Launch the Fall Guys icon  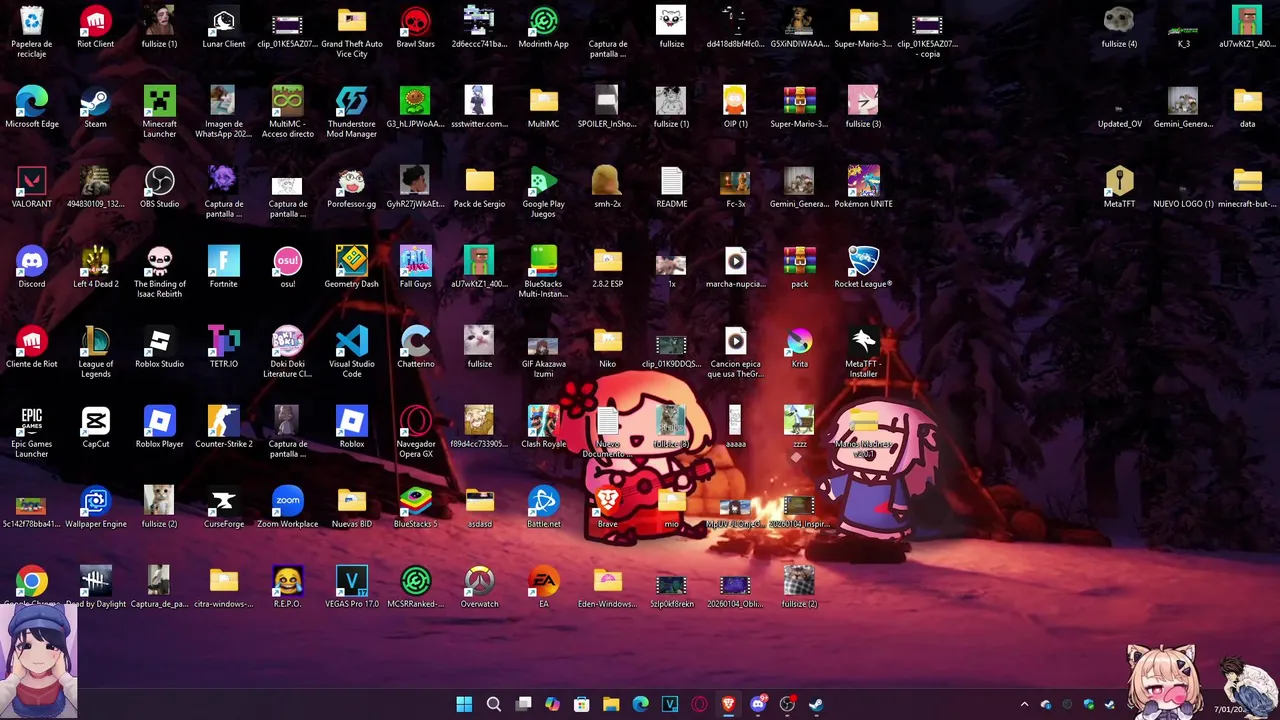416,262
